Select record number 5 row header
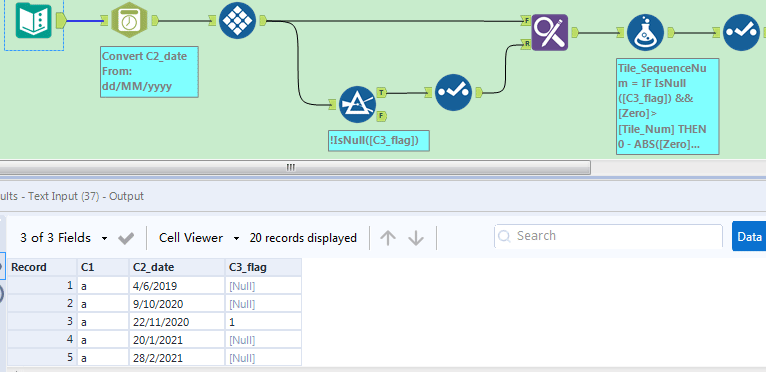The image size is (766, 372). pos(43,358)
